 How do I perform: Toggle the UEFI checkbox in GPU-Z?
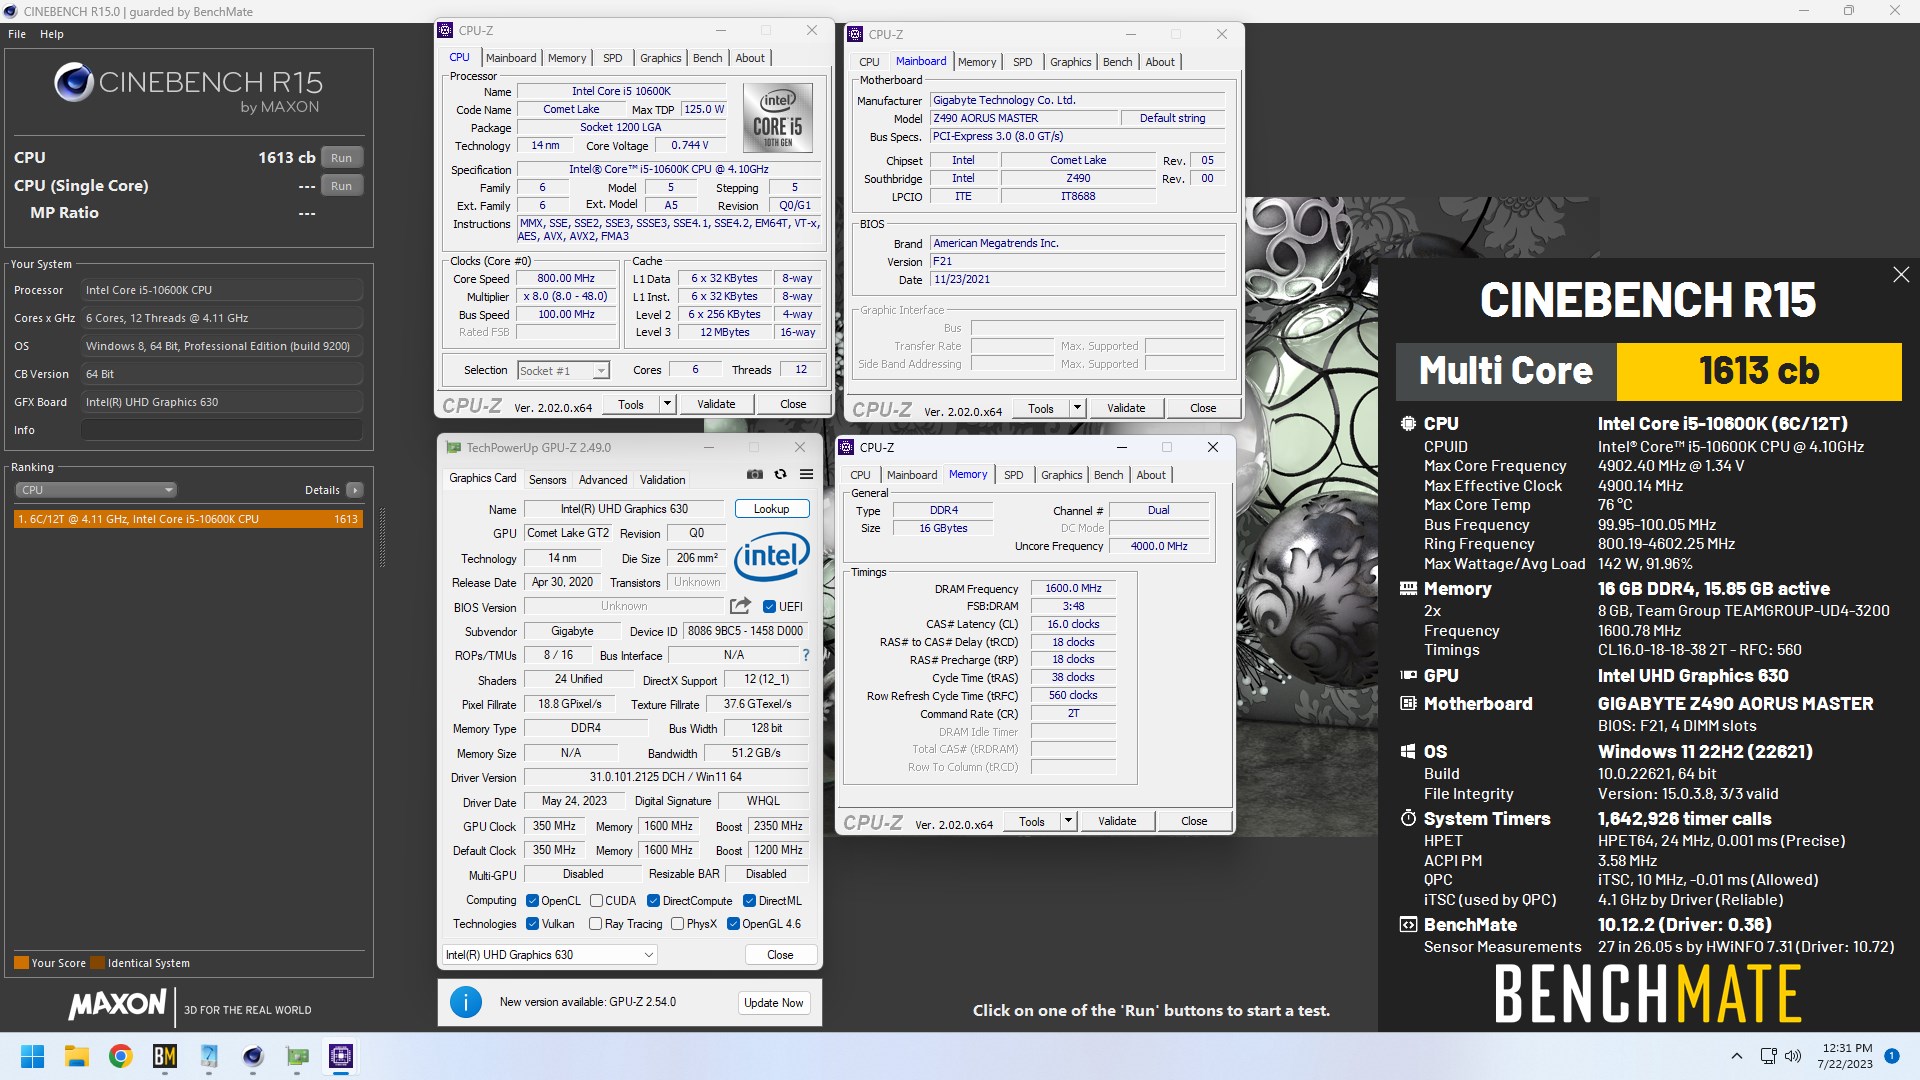[x=769, y=607]
